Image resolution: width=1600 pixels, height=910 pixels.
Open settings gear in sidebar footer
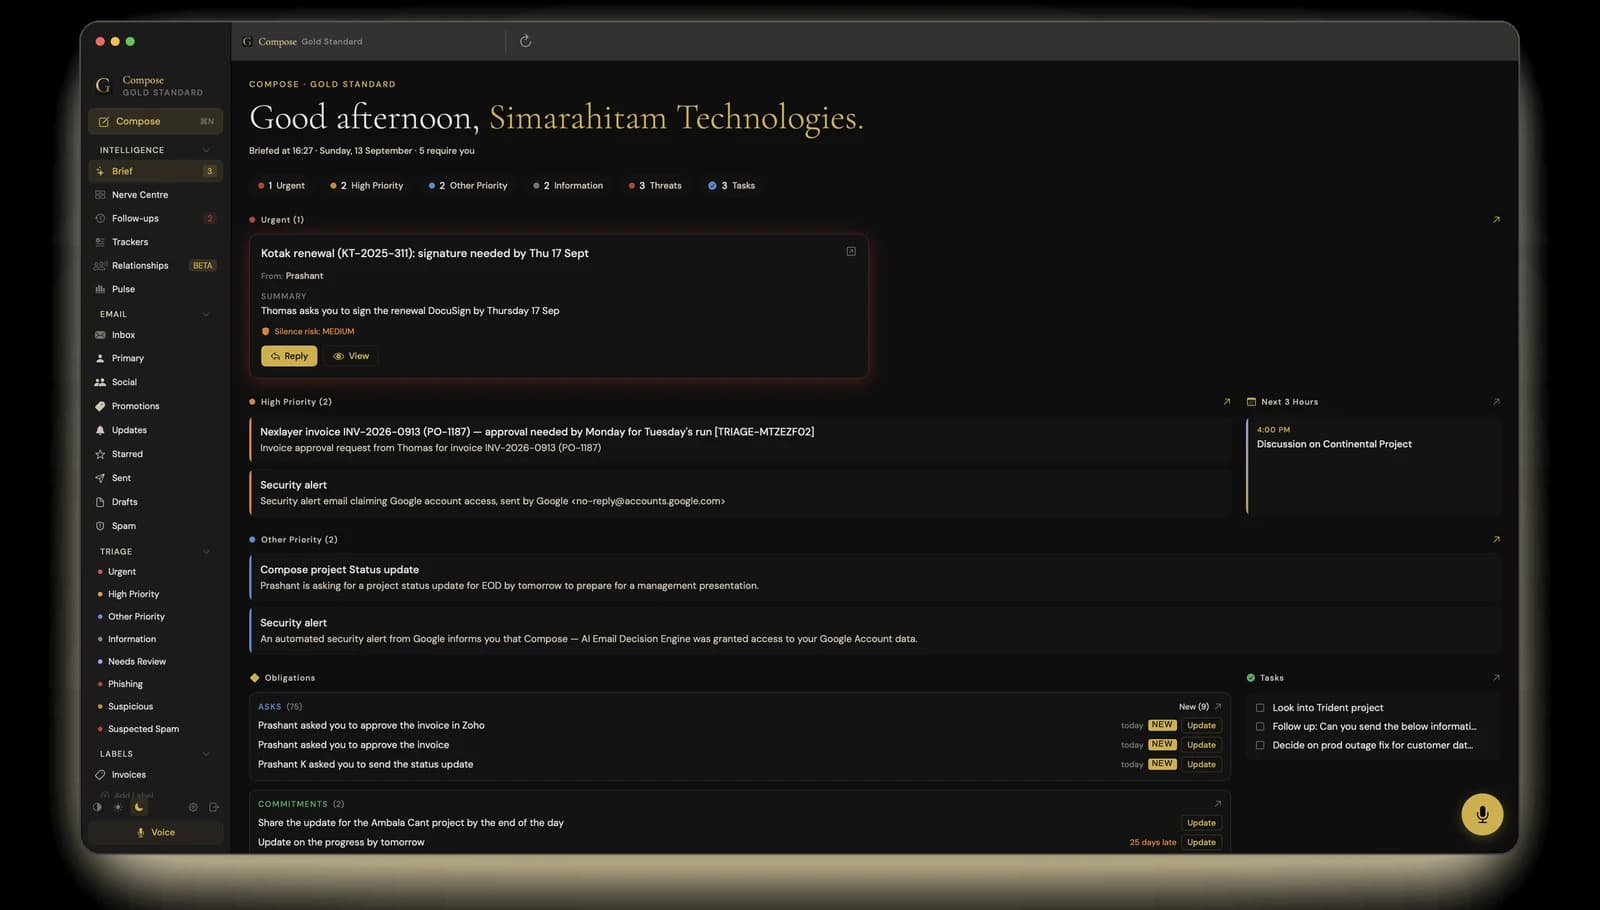tap(193, 807)
